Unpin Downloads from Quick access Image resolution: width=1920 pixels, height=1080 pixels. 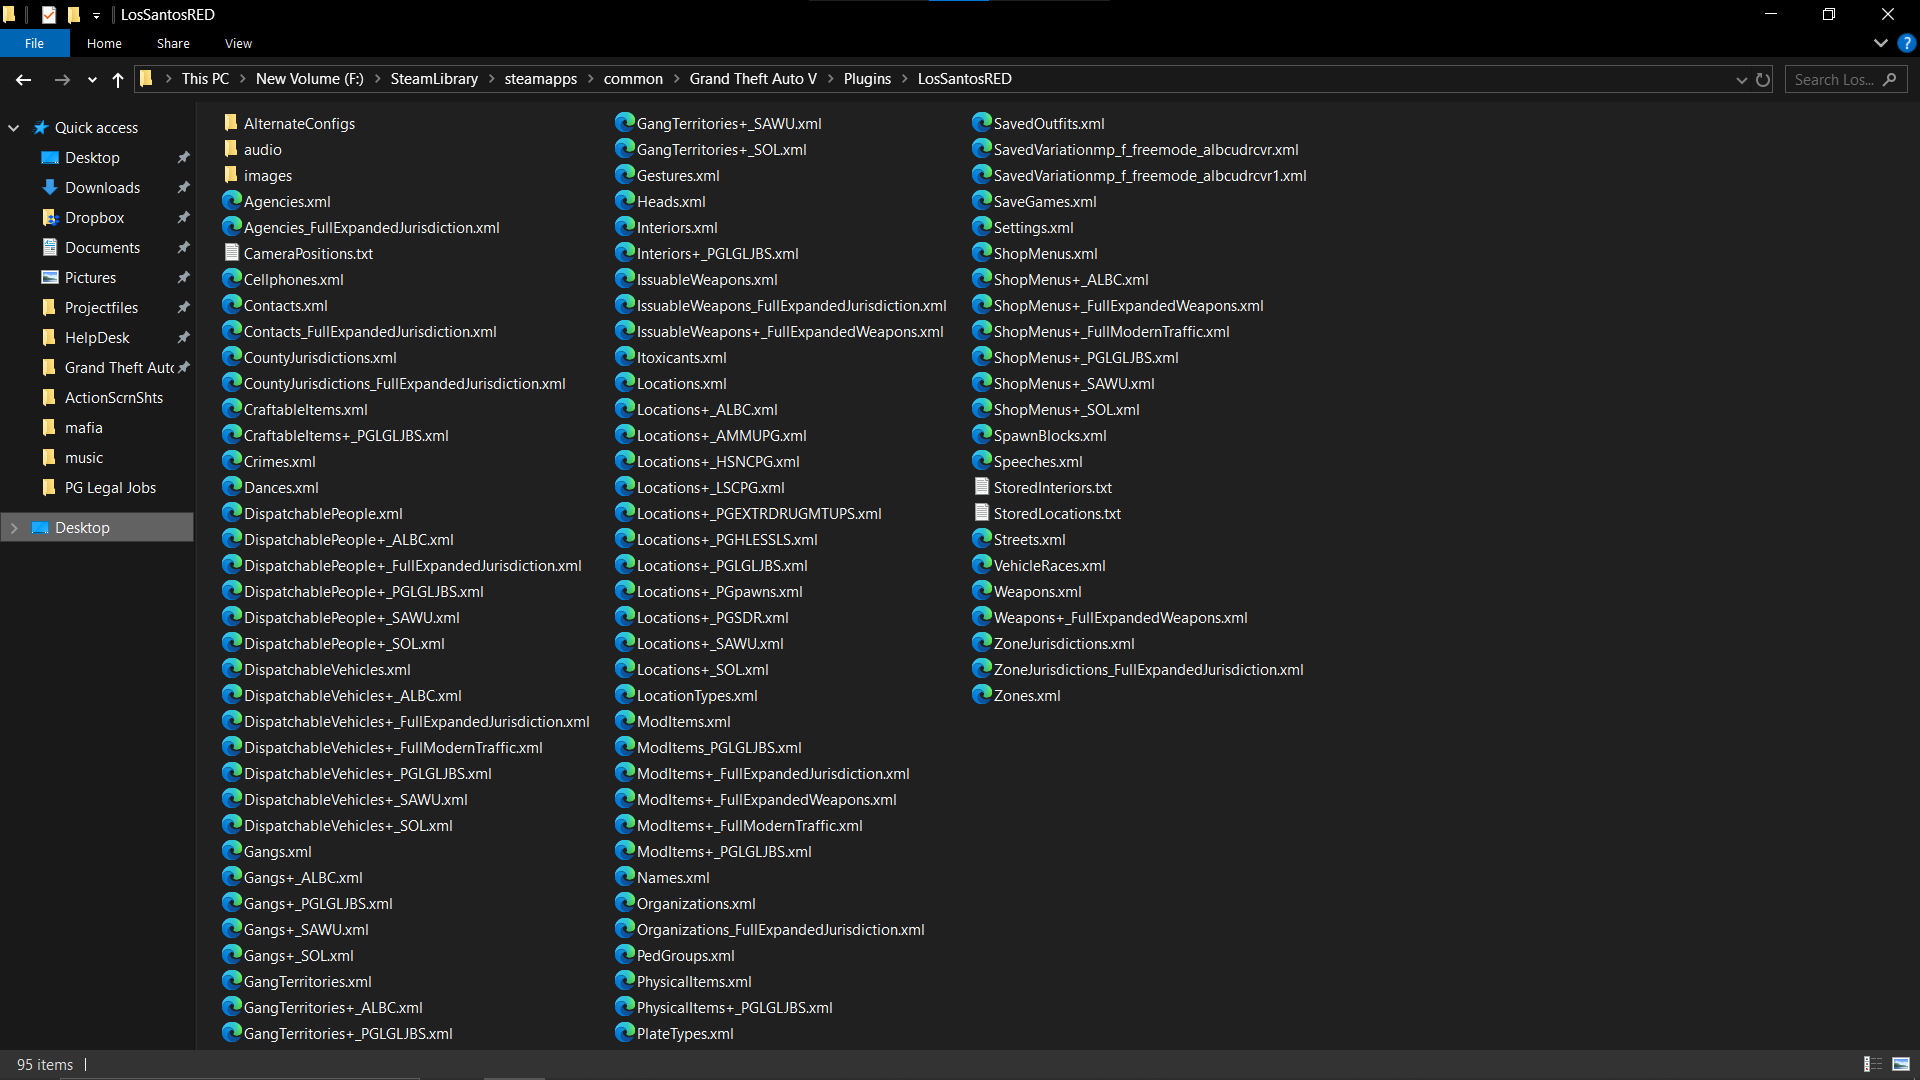pos(184,188)
